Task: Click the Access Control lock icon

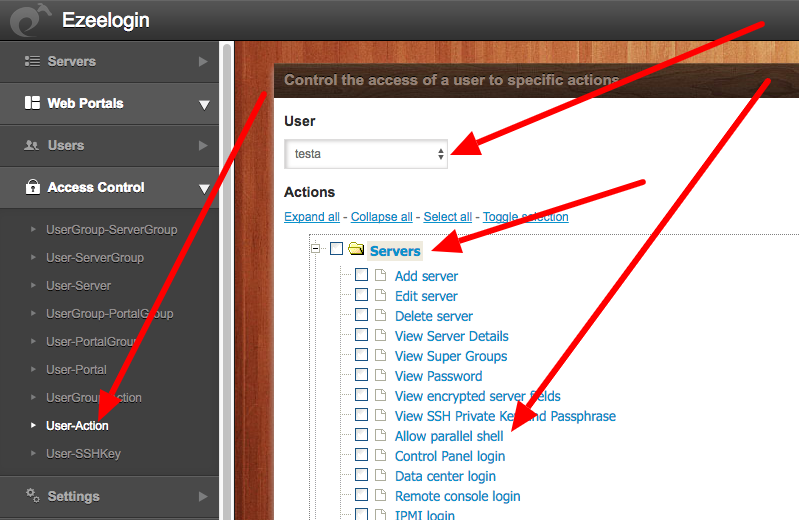Action: [33, 187]
